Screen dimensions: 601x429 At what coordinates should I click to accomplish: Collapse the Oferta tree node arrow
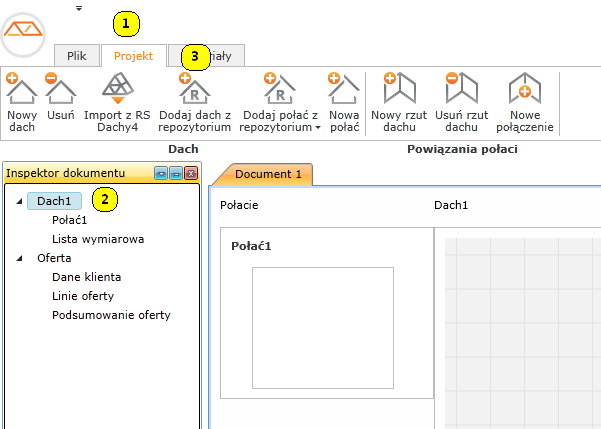(x=20, y=258)
